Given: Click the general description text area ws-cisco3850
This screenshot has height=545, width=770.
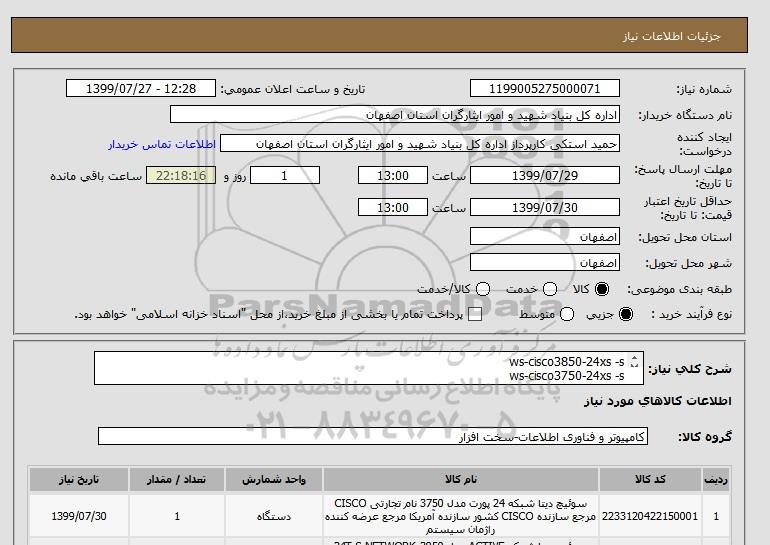Looking at the screenshot, I should [369, 368].
